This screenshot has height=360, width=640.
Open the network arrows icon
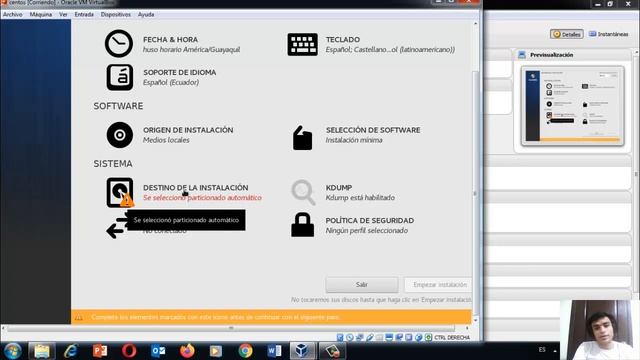coord(116,228)
